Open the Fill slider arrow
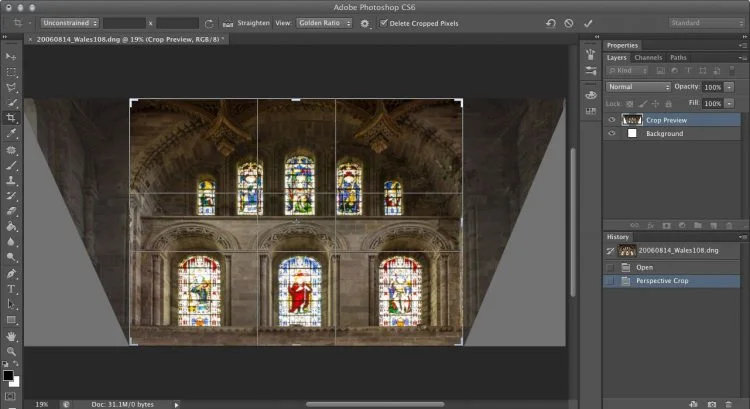Screen dimensions: 750x409 (x=729, y=103)
